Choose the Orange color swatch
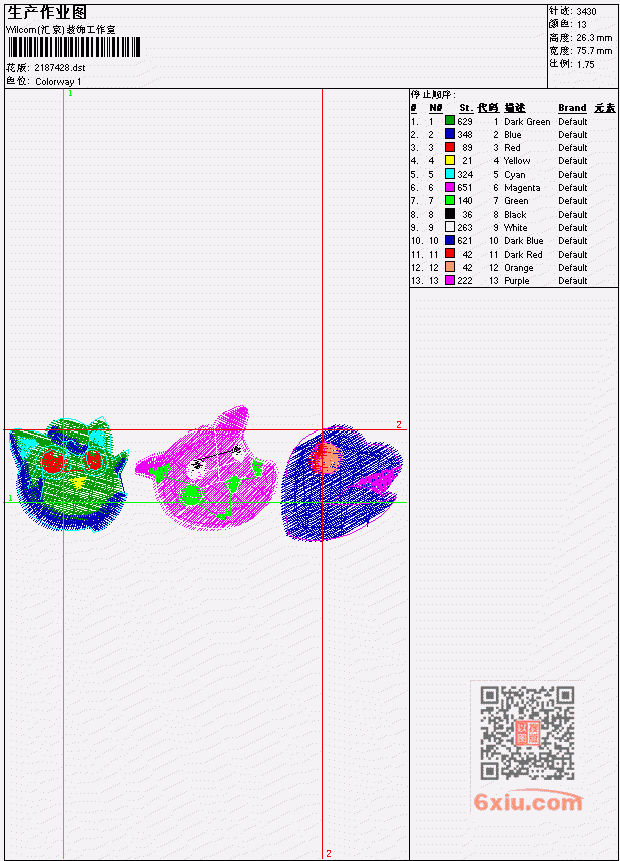The height and width of the screenshot is (861, 620). (450, 267)
